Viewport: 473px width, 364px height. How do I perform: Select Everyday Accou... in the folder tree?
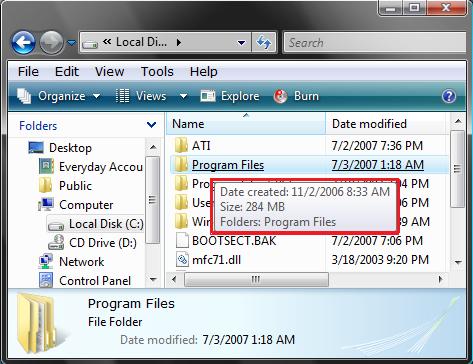coord(101,167)
